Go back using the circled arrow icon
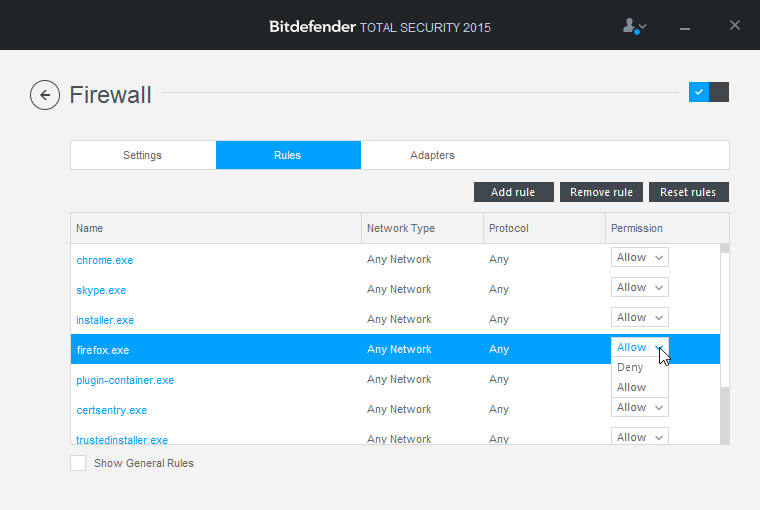760x510 pixels. 45,95
